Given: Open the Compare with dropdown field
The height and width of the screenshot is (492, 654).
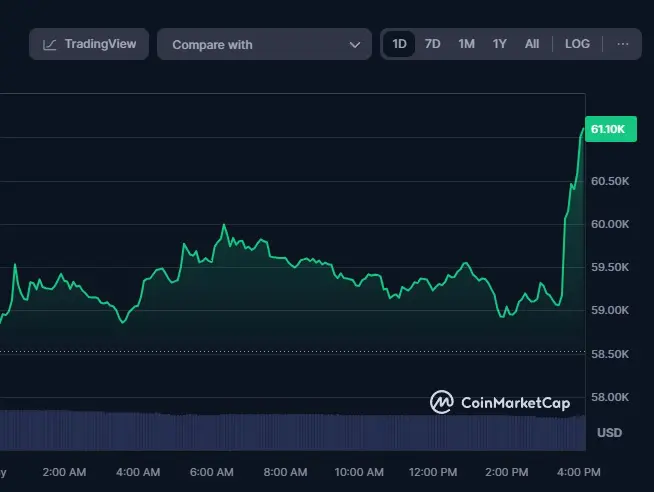Looking at the screenshot, I should point(265,45).
